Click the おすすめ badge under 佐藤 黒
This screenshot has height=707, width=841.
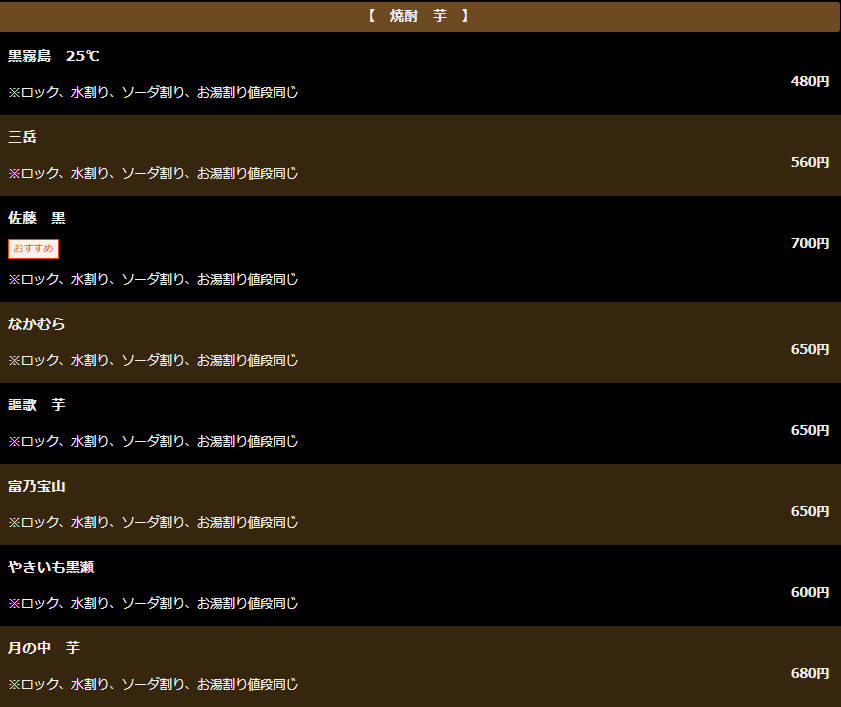pos(33,249)
